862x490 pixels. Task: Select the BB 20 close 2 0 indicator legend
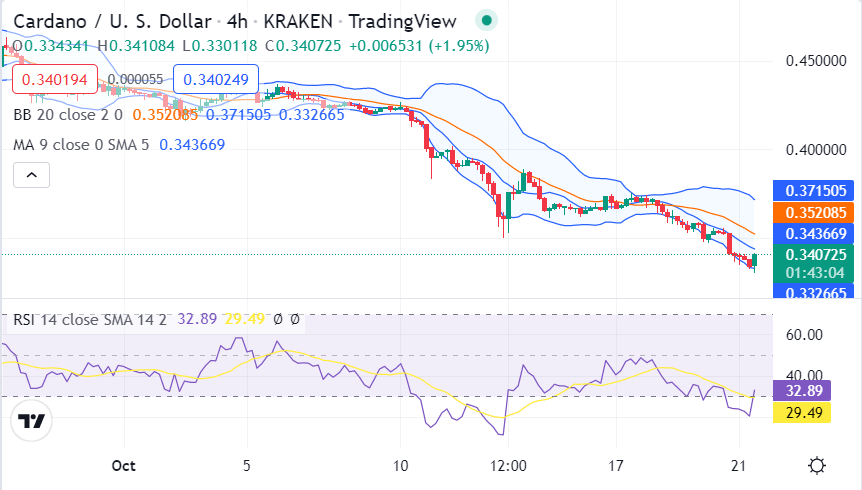[x=68, y=115]
